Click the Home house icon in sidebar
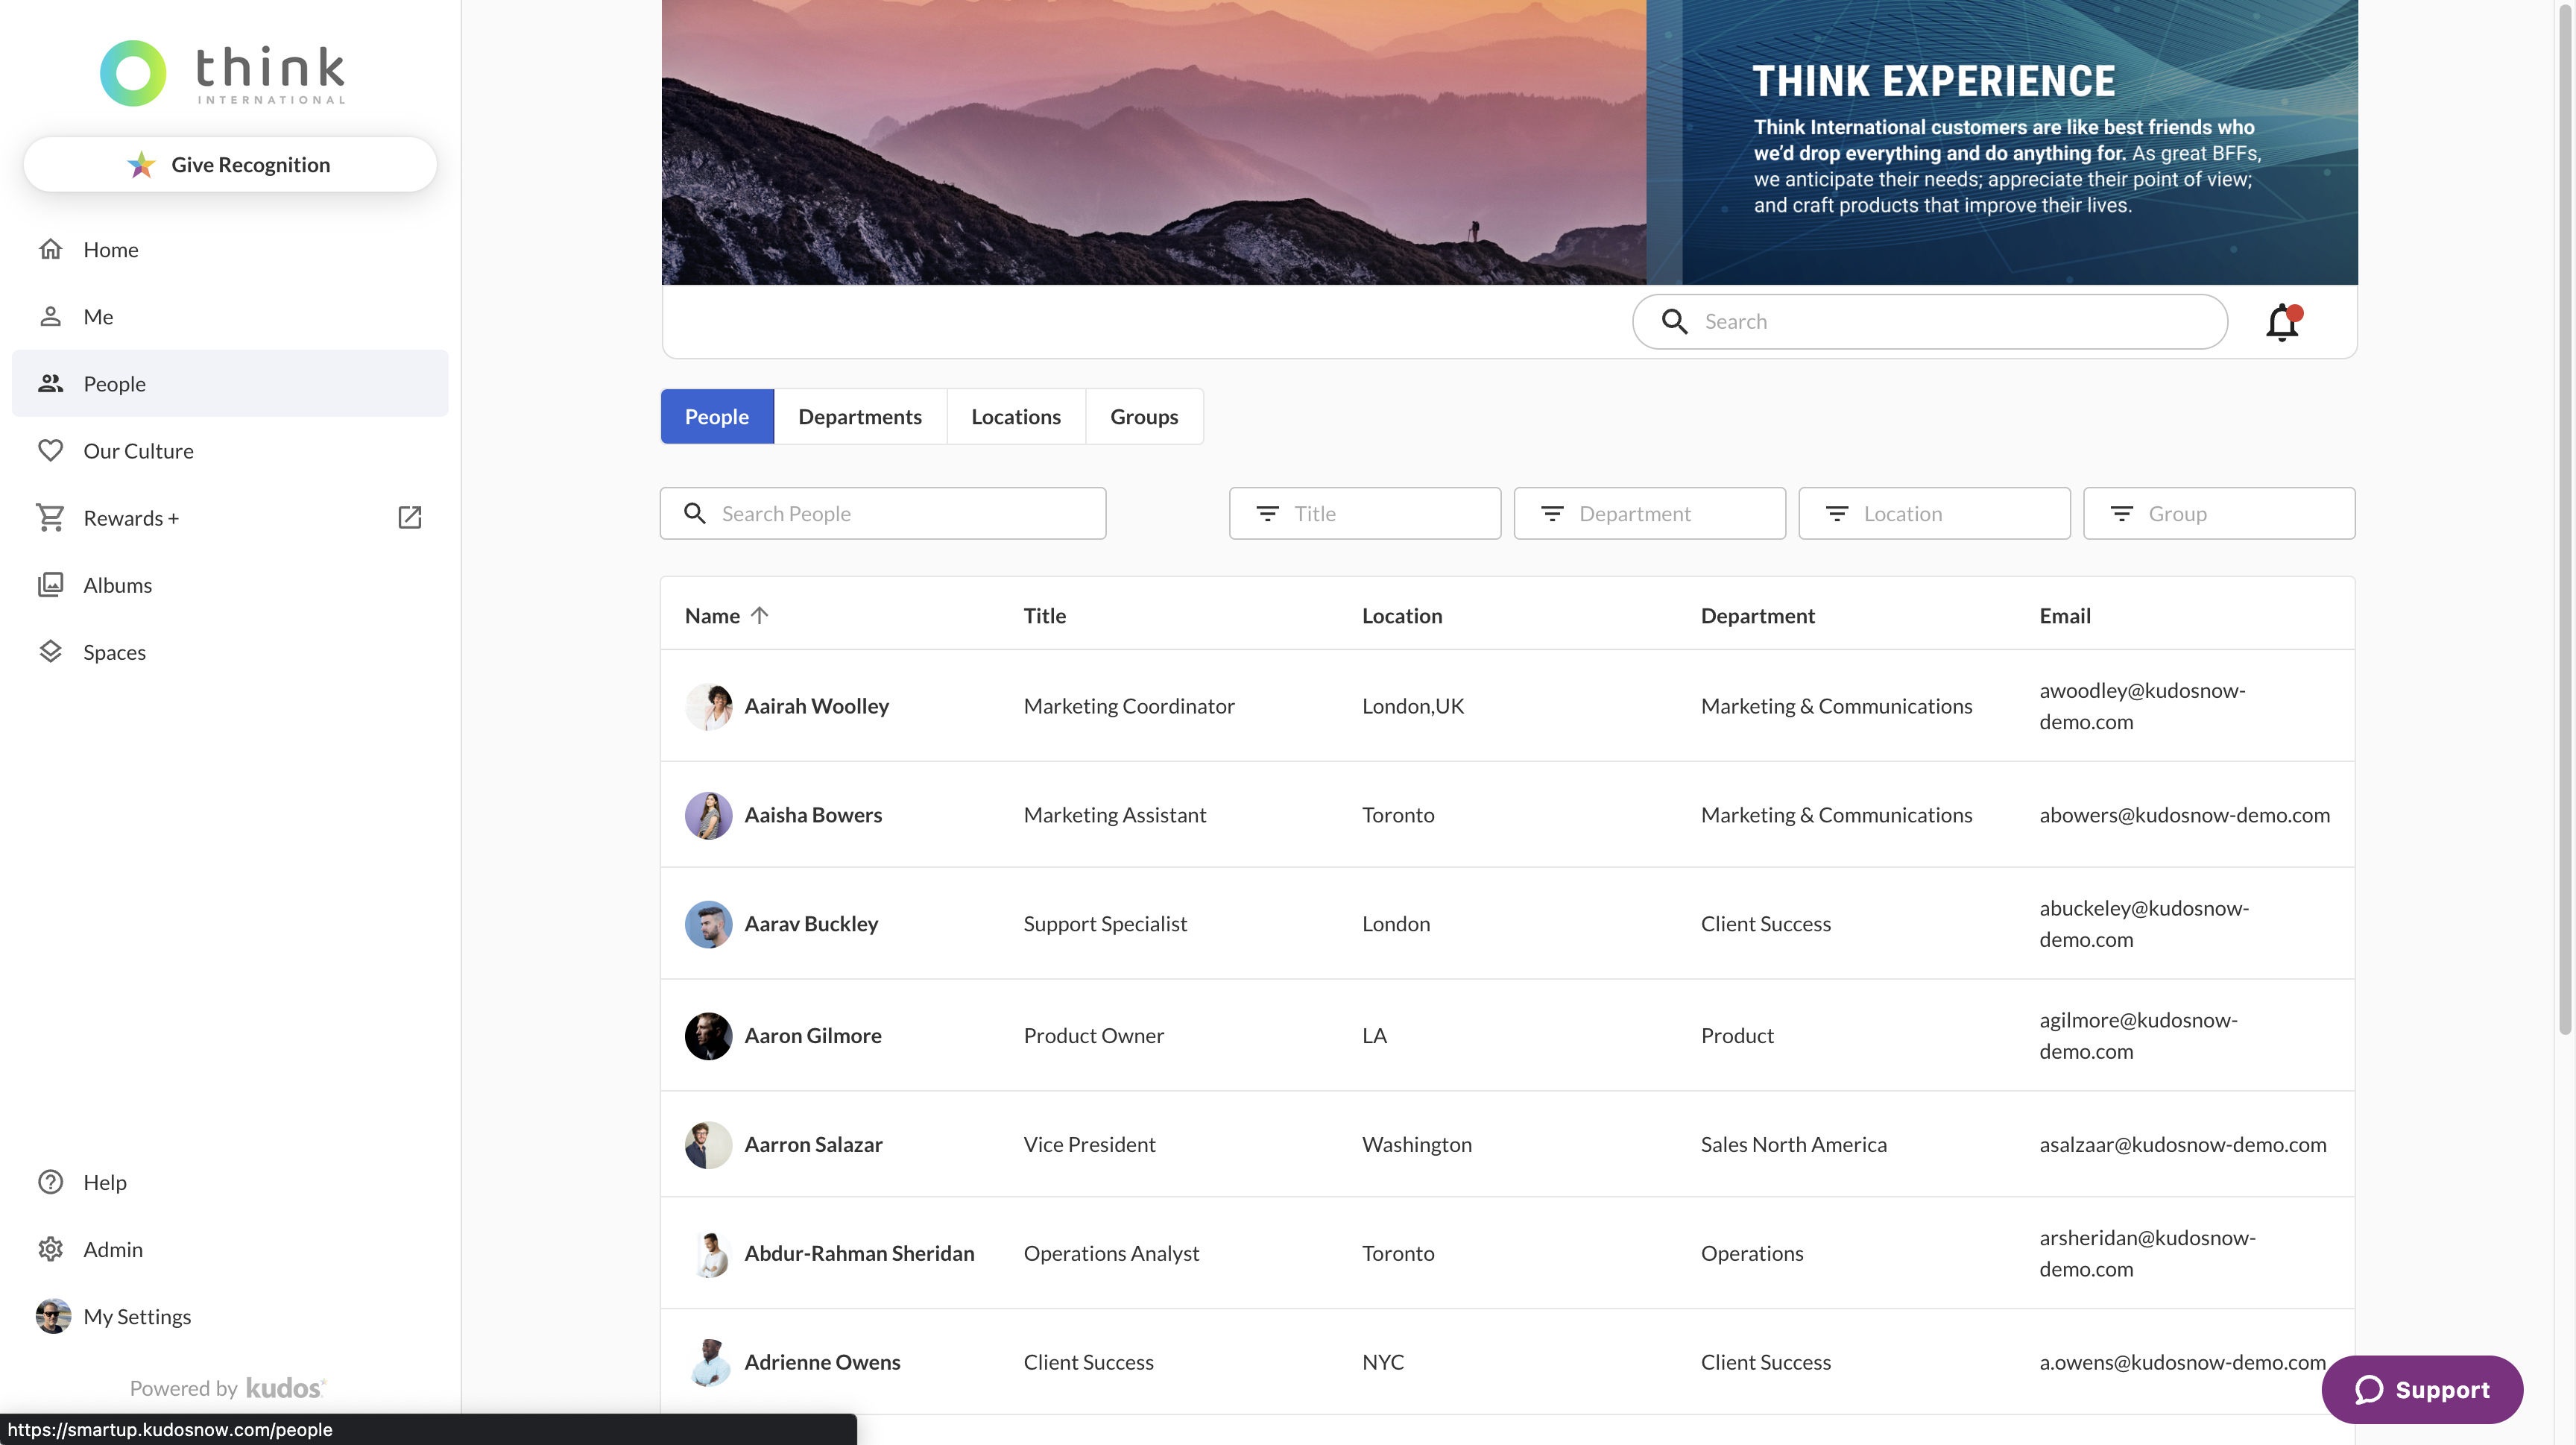The image size is (2576, 1445). (x=50, y=249)
